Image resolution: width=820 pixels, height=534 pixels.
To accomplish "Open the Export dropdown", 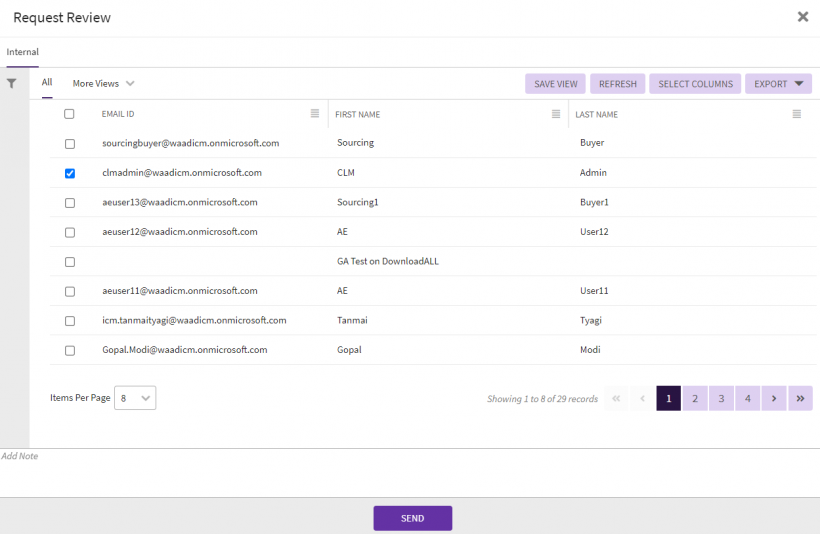I will 778,84.
